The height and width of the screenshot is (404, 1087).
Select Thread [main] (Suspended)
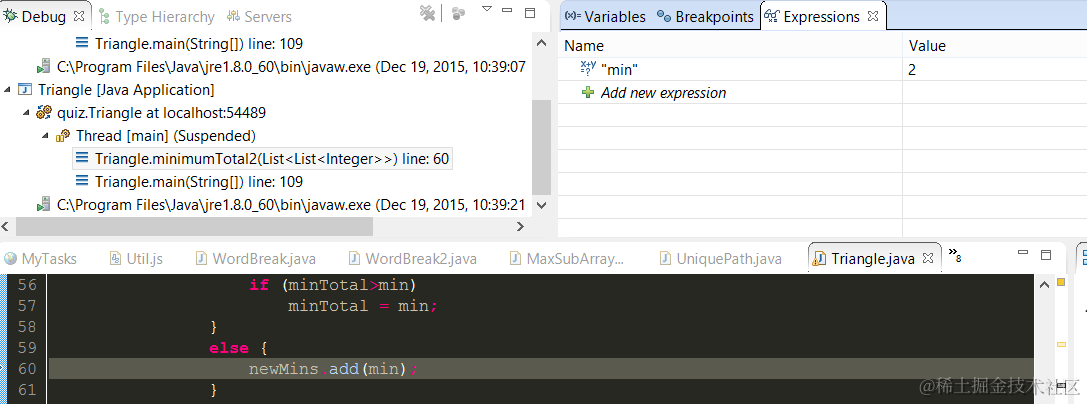click(166, 136)
